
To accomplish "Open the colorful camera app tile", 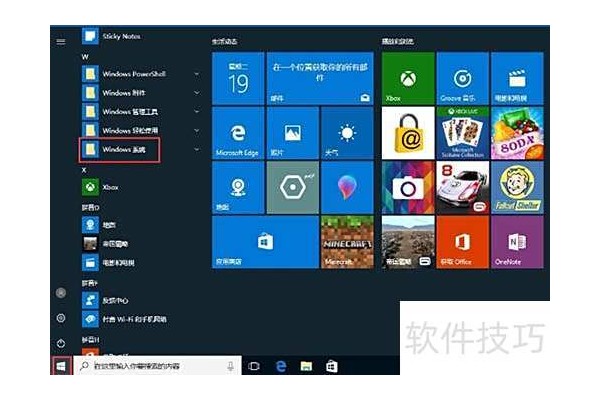I will click(x=408, y=188).
